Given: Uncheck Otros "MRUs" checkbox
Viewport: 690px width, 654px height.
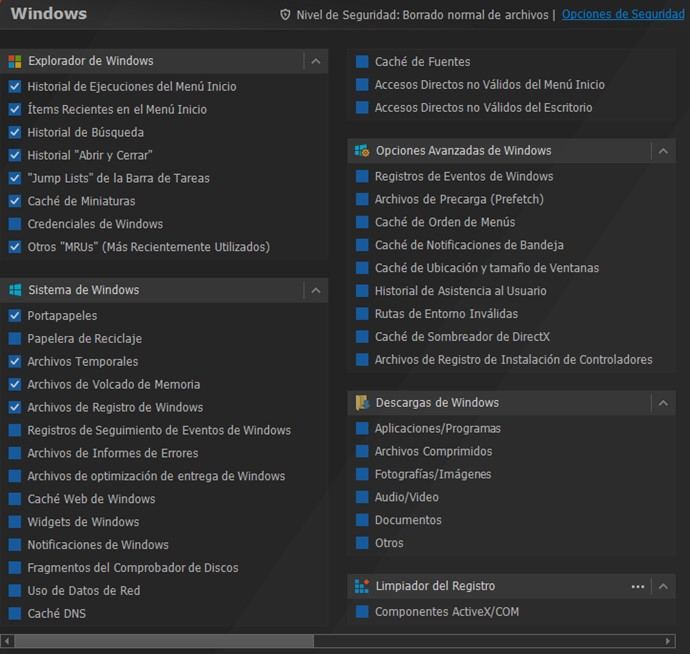Looking at the screenshot, I should (15, 247).
